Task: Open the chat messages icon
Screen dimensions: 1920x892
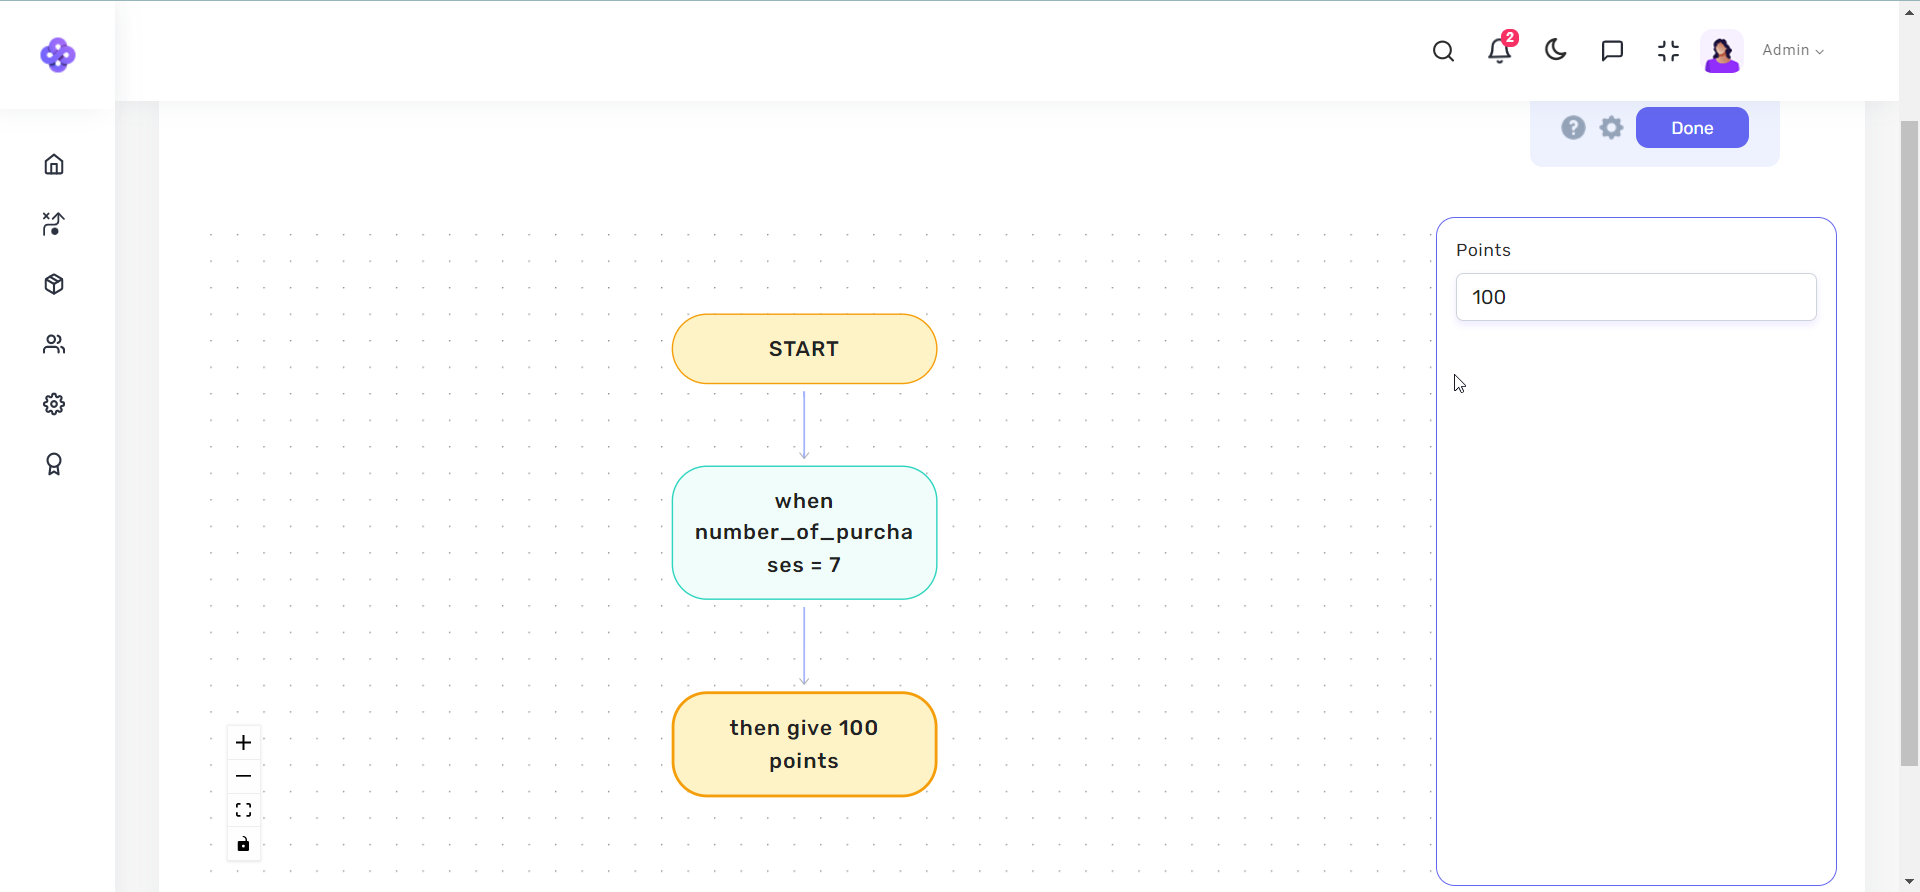Action: coord(1612,51)
